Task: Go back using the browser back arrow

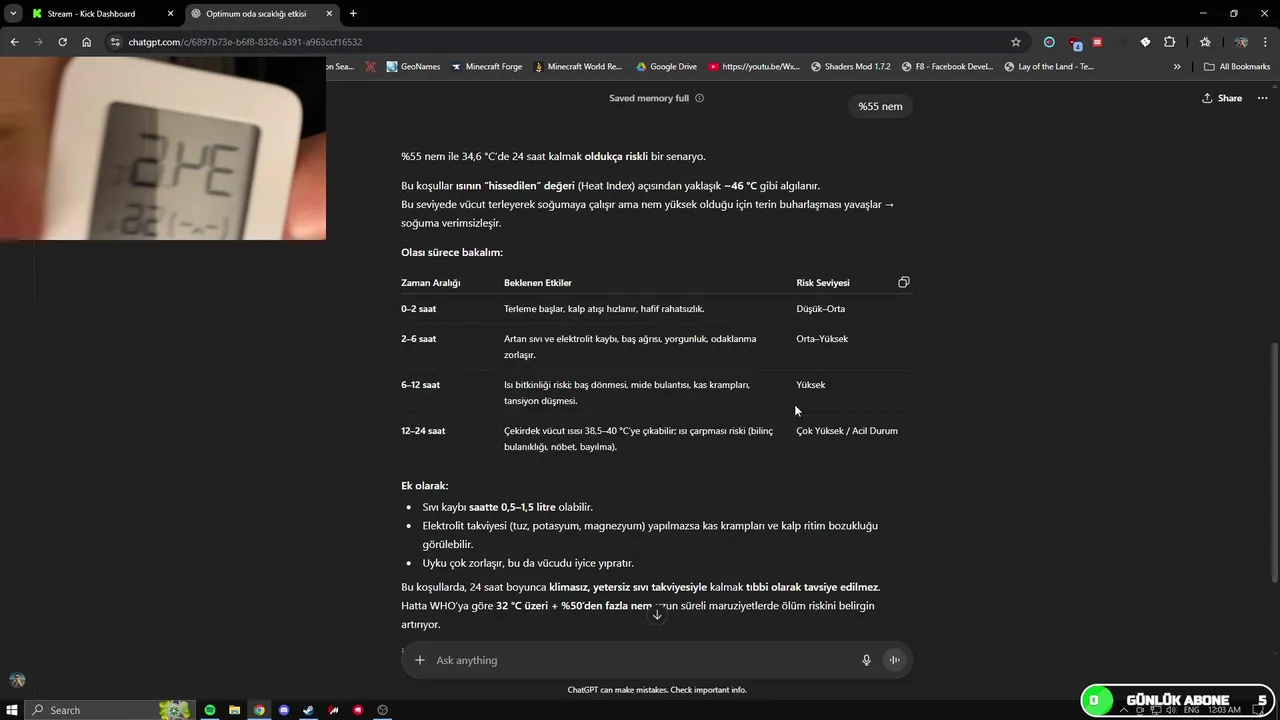Action: pyautogui.click(x=14, y=42)
